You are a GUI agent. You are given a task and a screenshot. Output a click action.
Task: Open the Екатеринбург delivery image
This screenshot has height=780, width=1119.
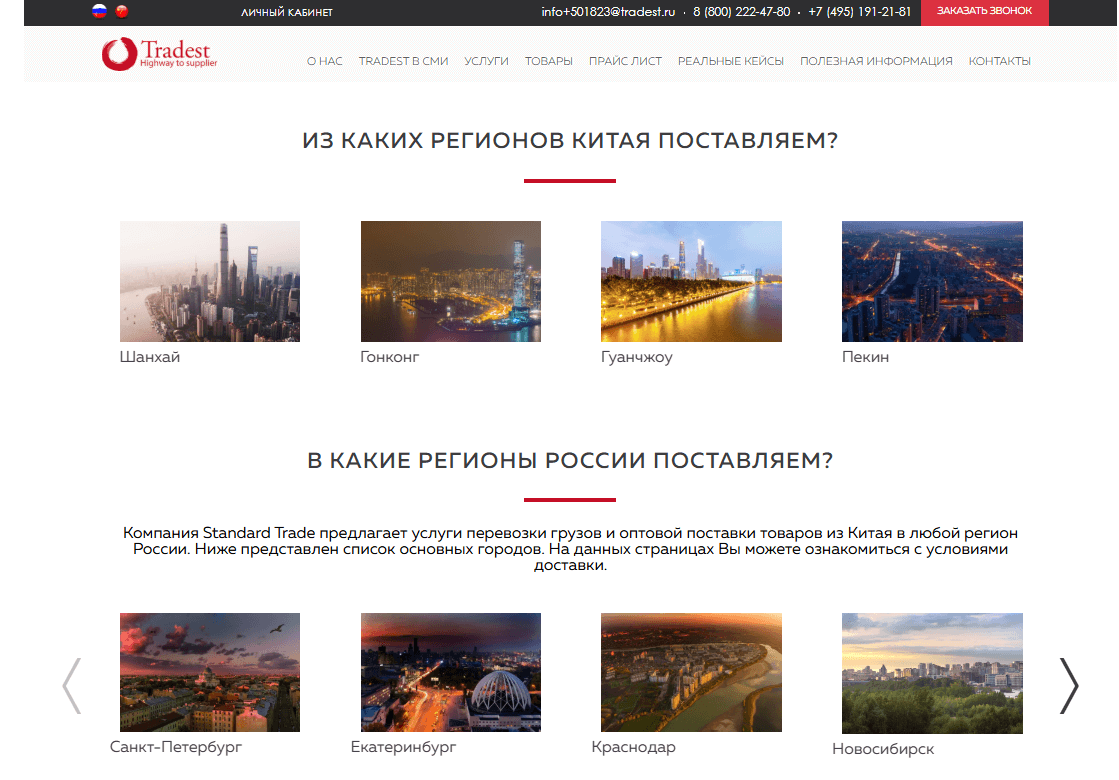pos(450,672)
